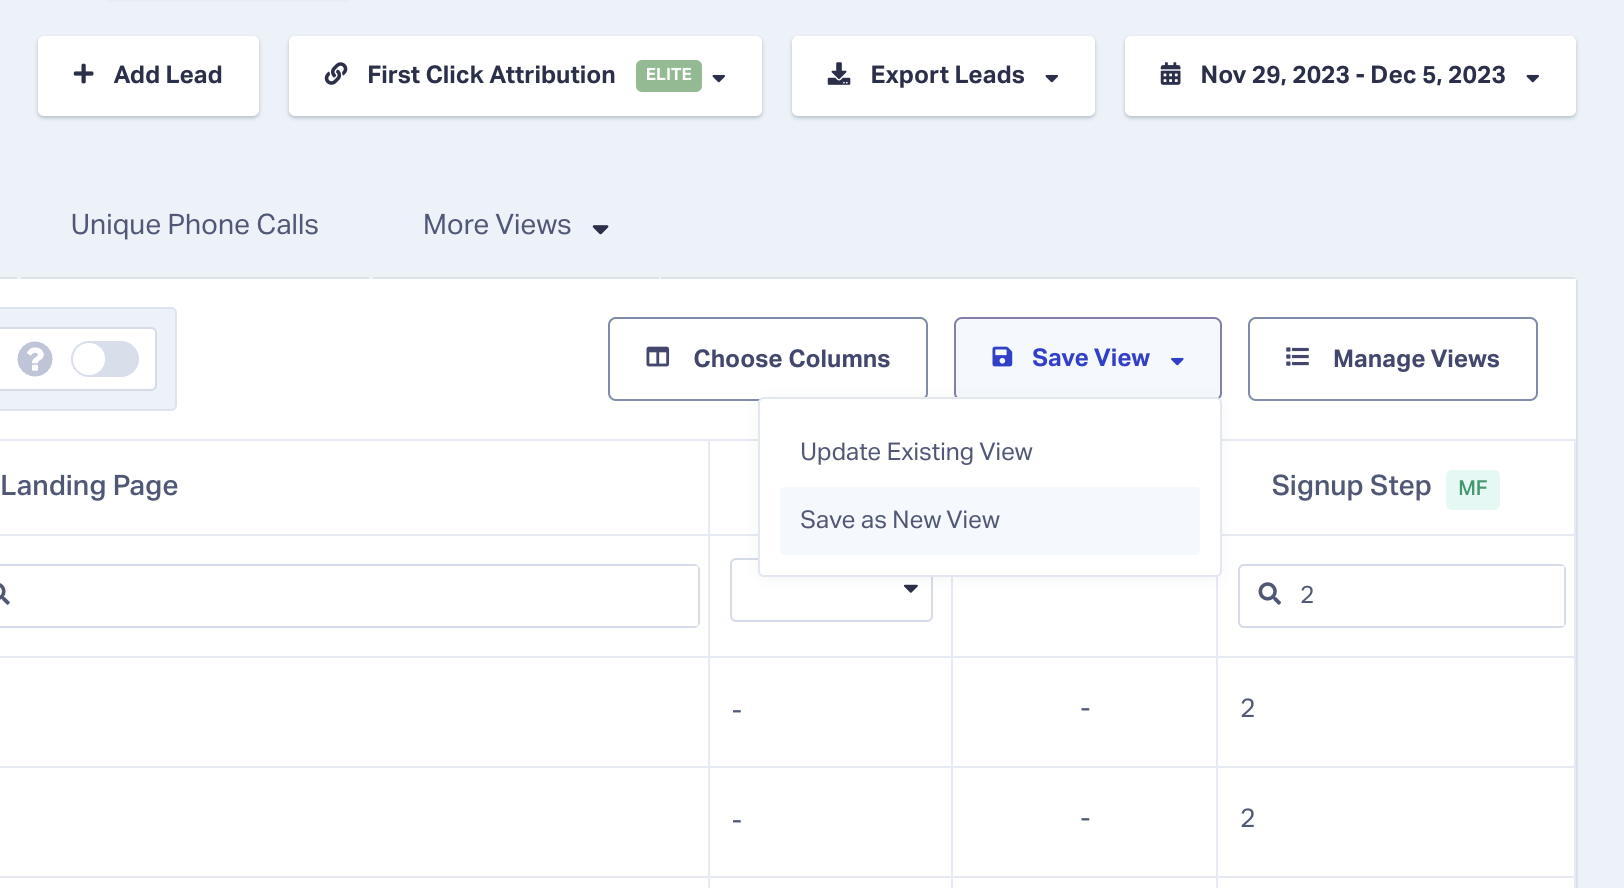Expand the More Views dropdown
Screen dimensions: 1624x888
click(x=600, y=228)
